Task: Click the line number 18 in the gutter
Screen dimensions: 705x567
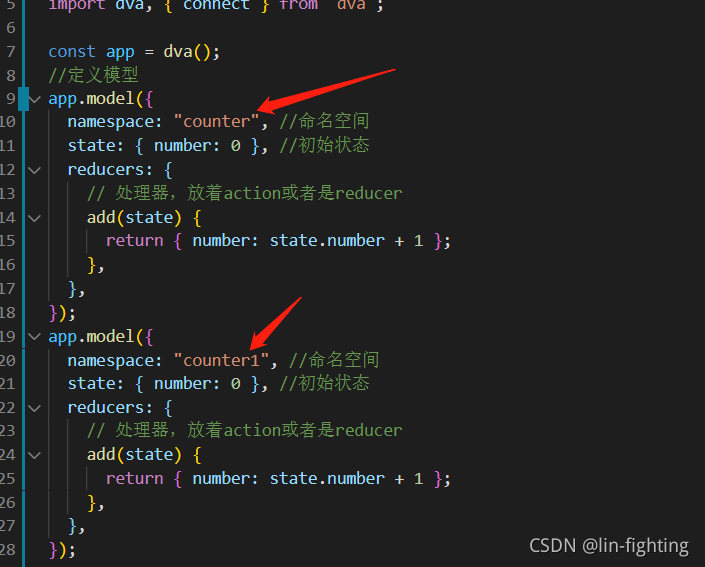Action: point(8,313)
